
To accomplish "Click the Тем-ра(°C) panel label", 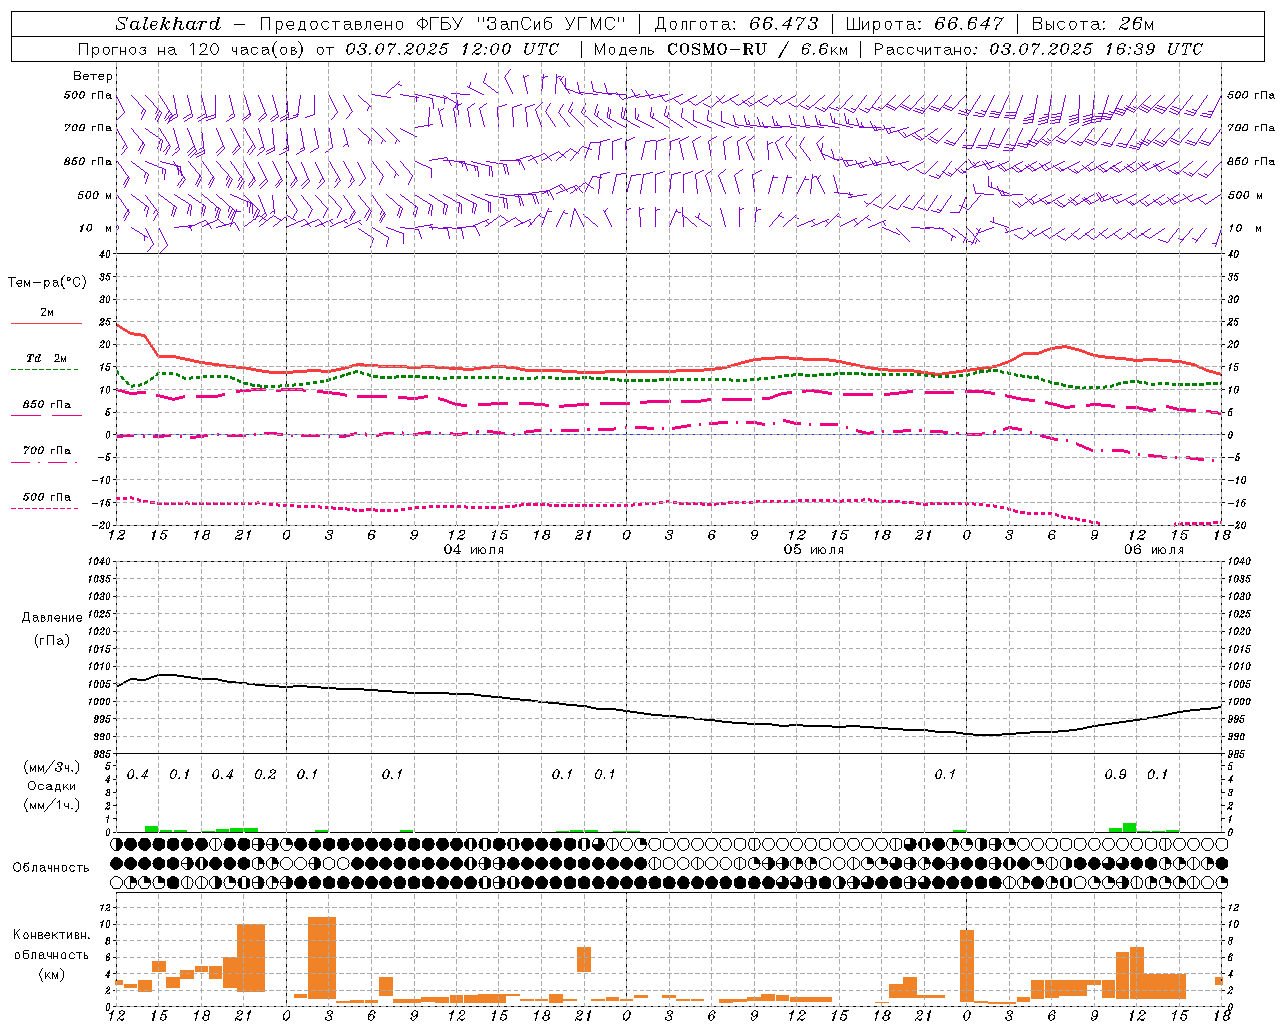I will pos(47,283).
